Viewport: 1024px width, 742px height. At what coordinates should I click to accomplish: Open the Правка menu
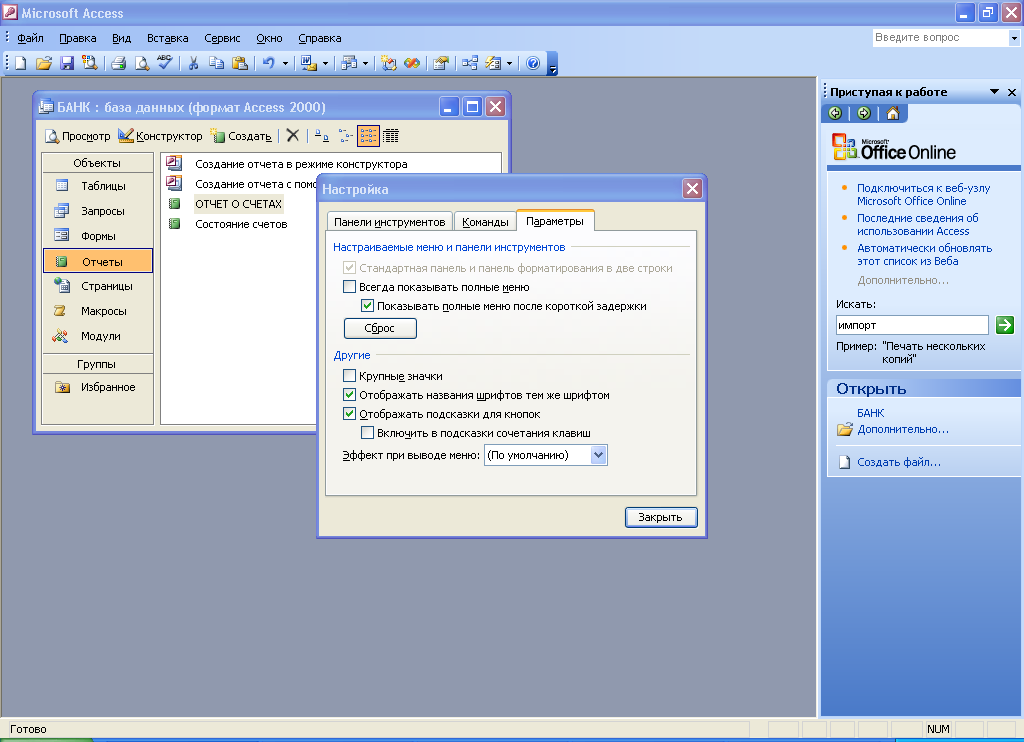coord(78,38)
